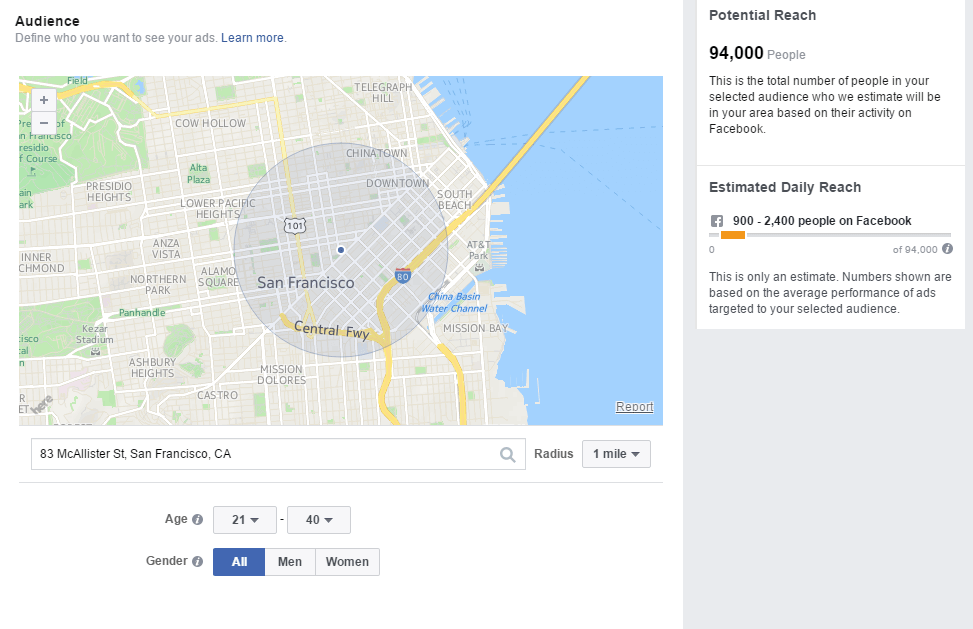The width and height of the screenshot is (973, 629).
Task: Click the Gender info icon
Action: pyautogui.click(x=197, y=562)
